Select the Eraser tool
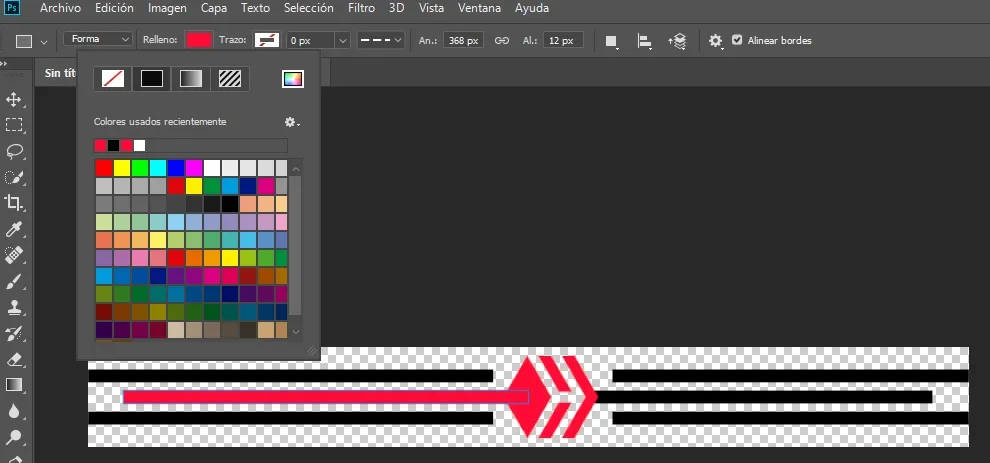The height and width of the screenshot is (463, 990). (x=14, y=359)
